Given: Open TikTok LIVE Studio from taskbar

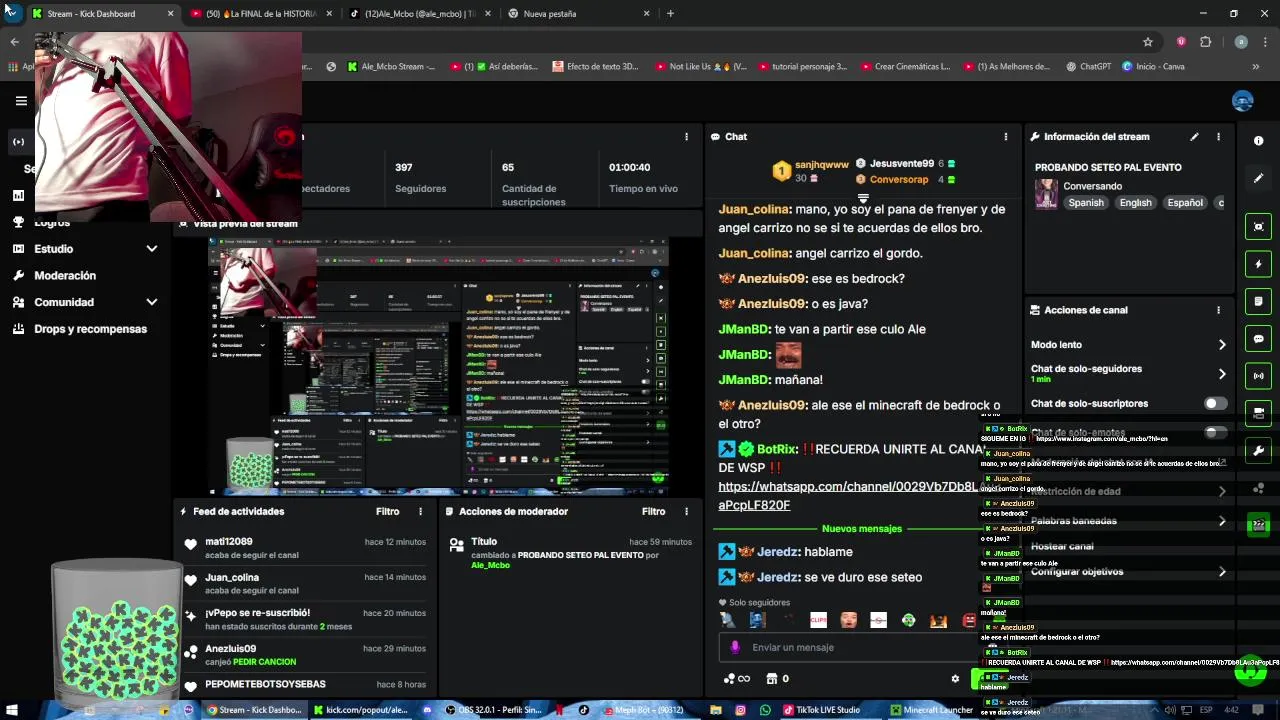Looking at the screenshot, I should pos(820,710).
